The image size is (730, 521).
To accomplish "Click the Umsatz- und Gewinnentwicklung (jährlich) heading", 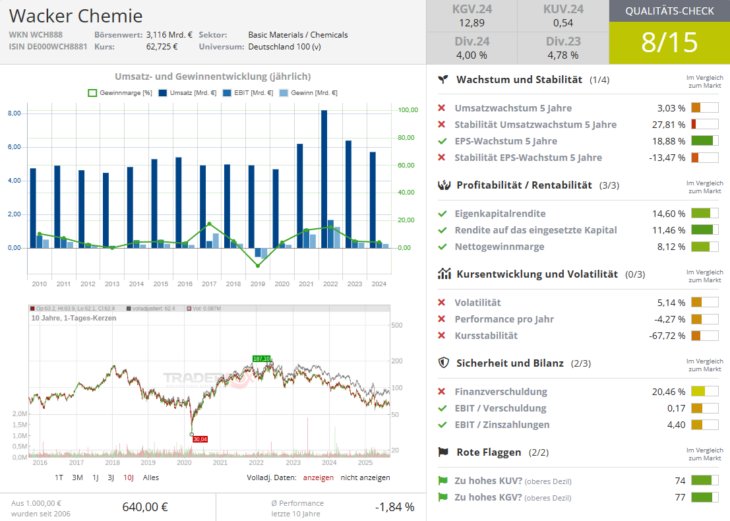I will [213, 76].
